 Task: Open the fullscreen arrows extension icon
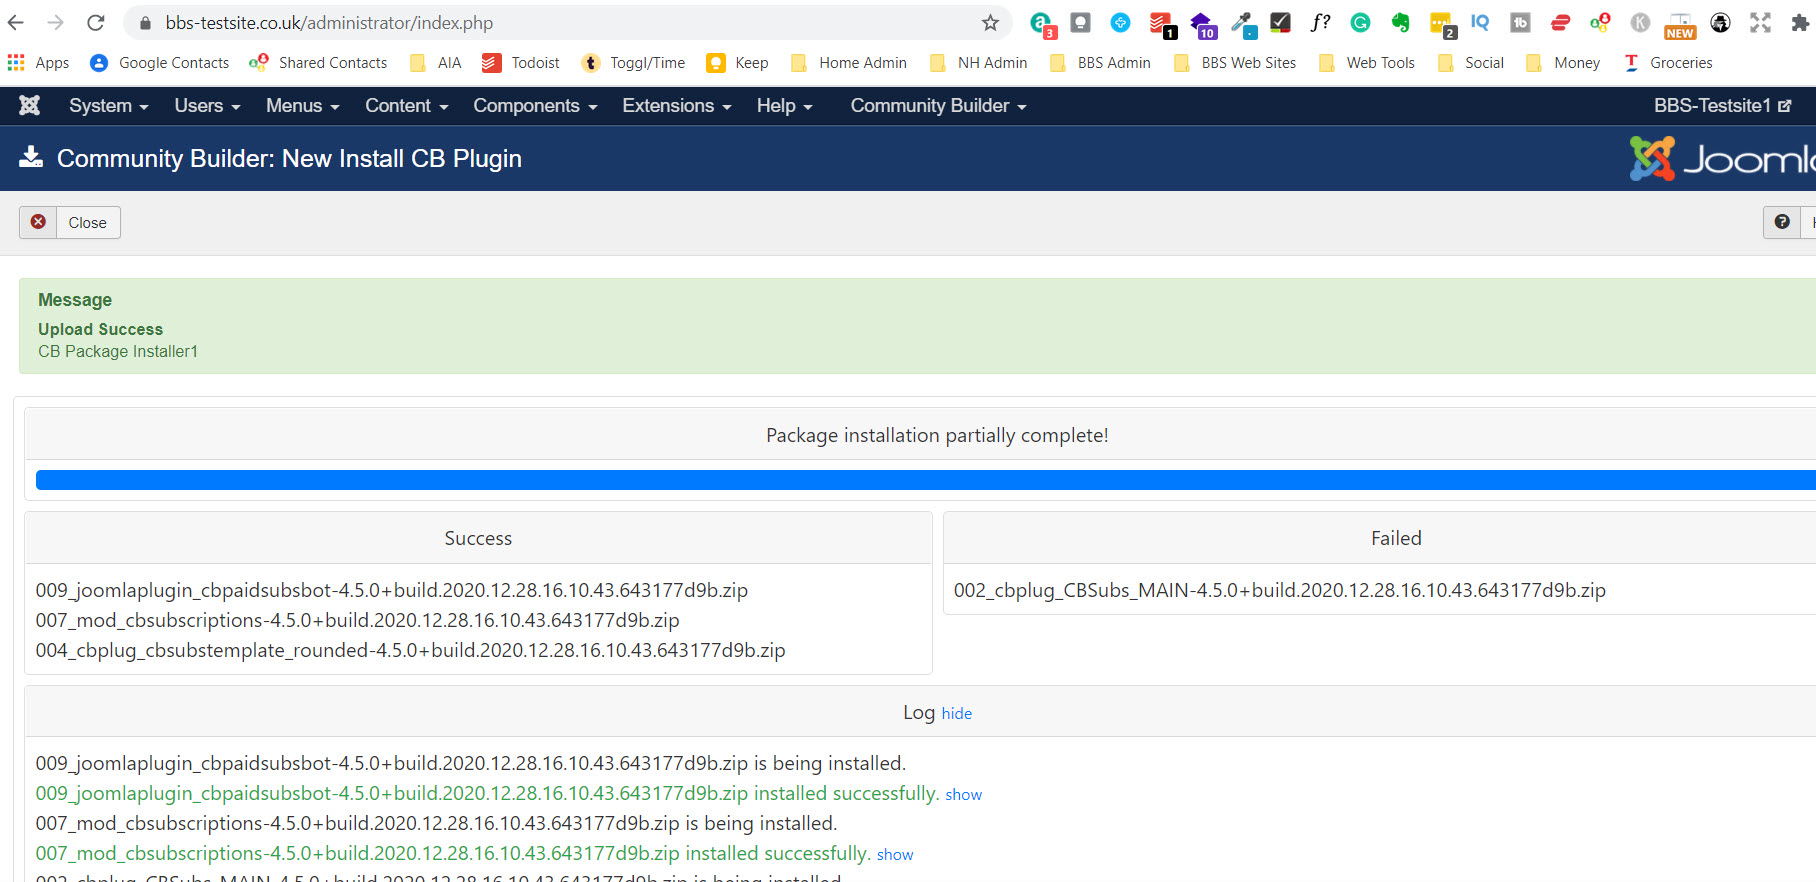(1760, 22)
